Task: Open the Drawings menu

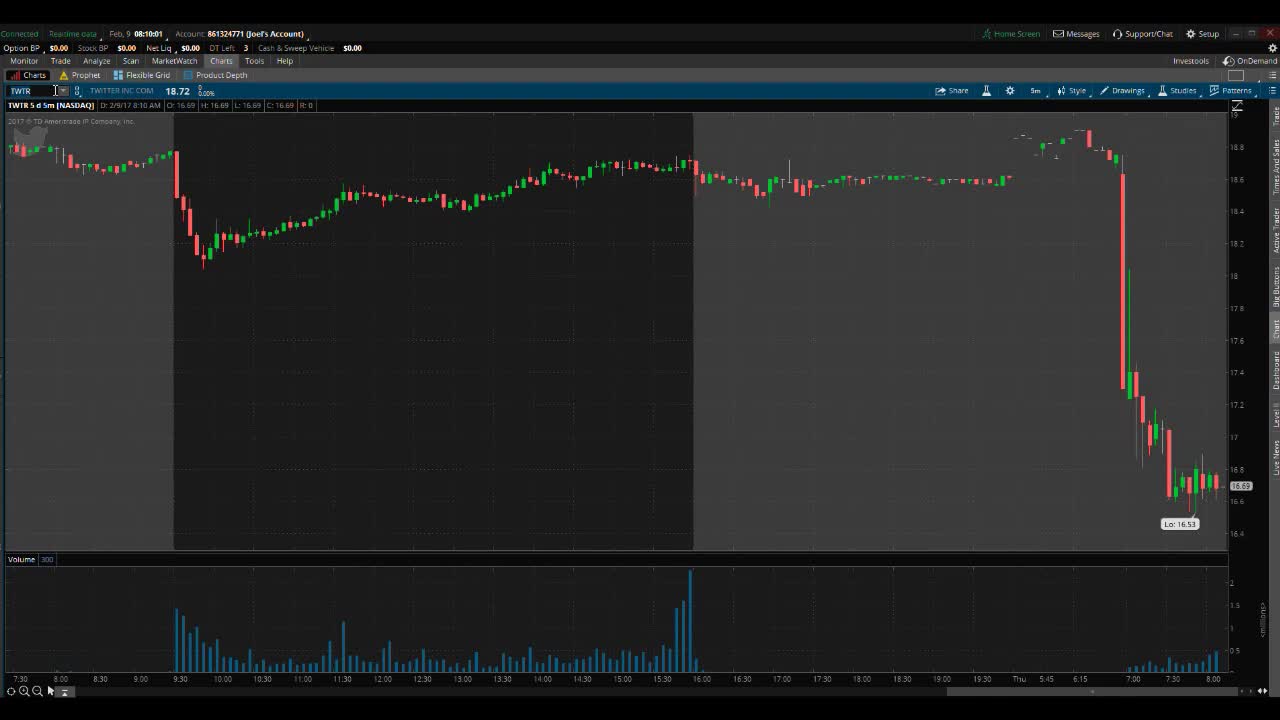Action: click(x=1122, y=91)
